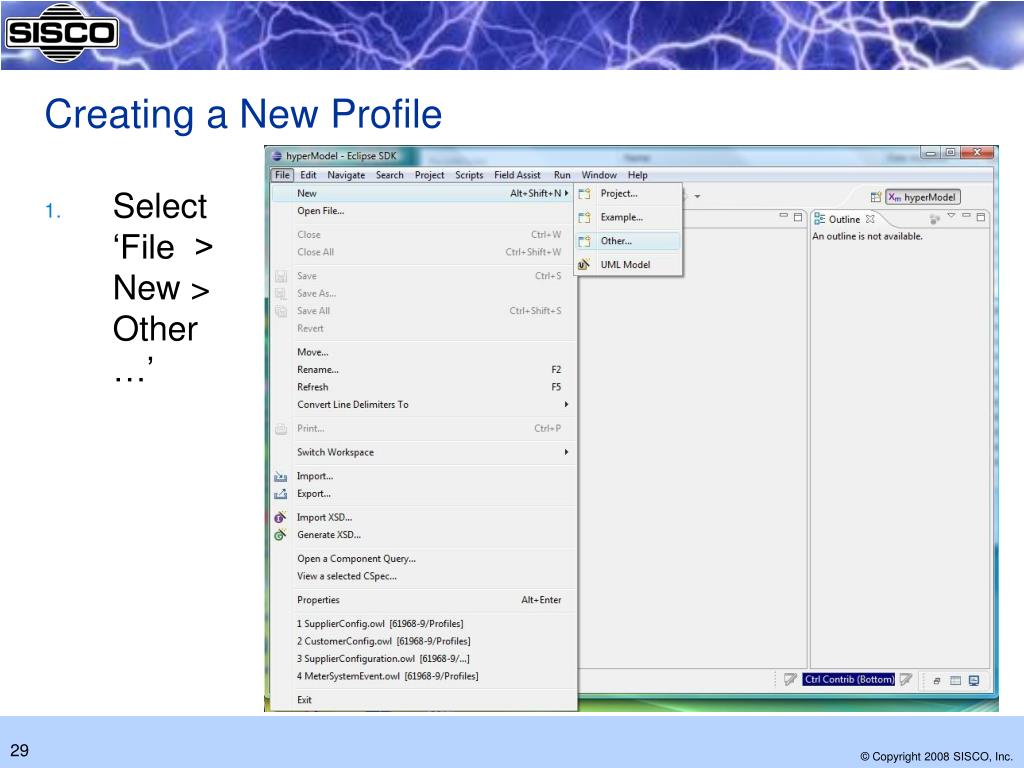This screenshot has width=1024, height=768.
Task: Open Properties from File menu
Action: [x=423, y=600]
